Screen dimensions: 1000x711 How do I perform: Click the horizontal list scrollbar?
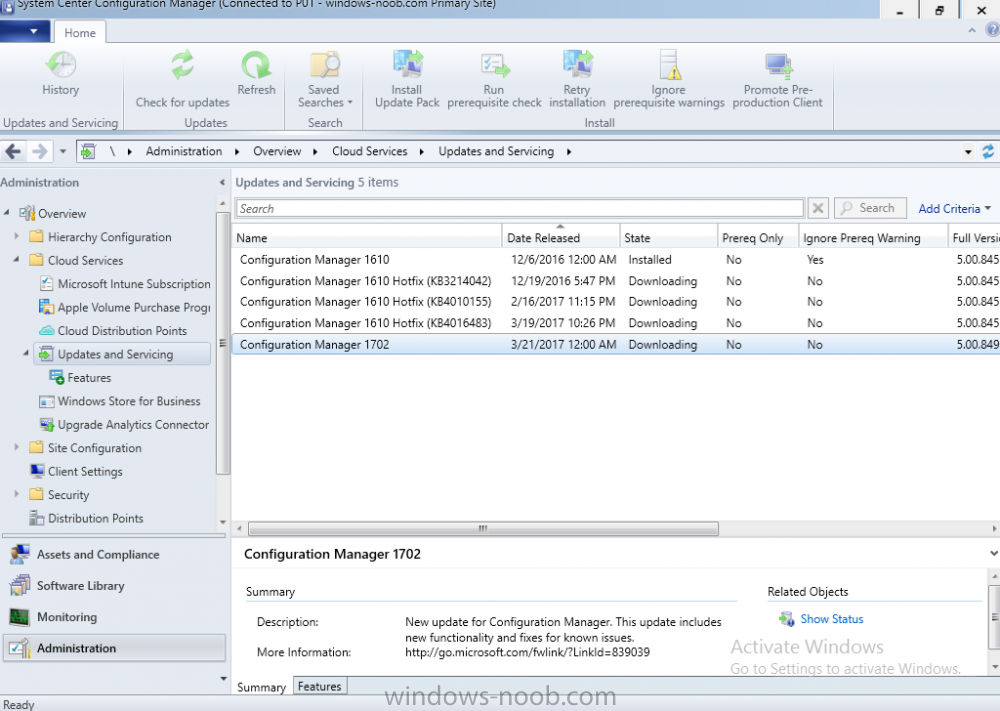[x=483, y=529]
